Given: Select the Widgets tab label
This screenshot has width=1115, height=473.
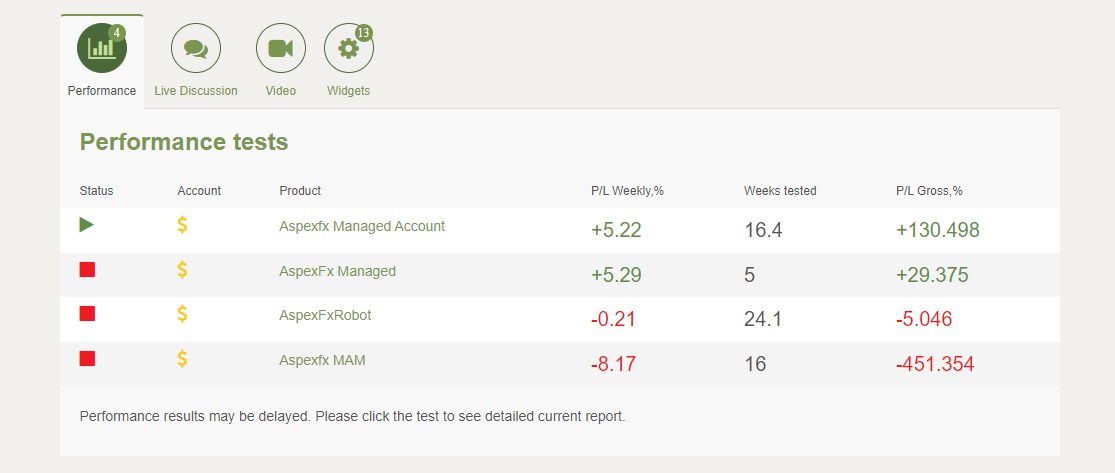Looking at the screenshot, I should (348, 91).
